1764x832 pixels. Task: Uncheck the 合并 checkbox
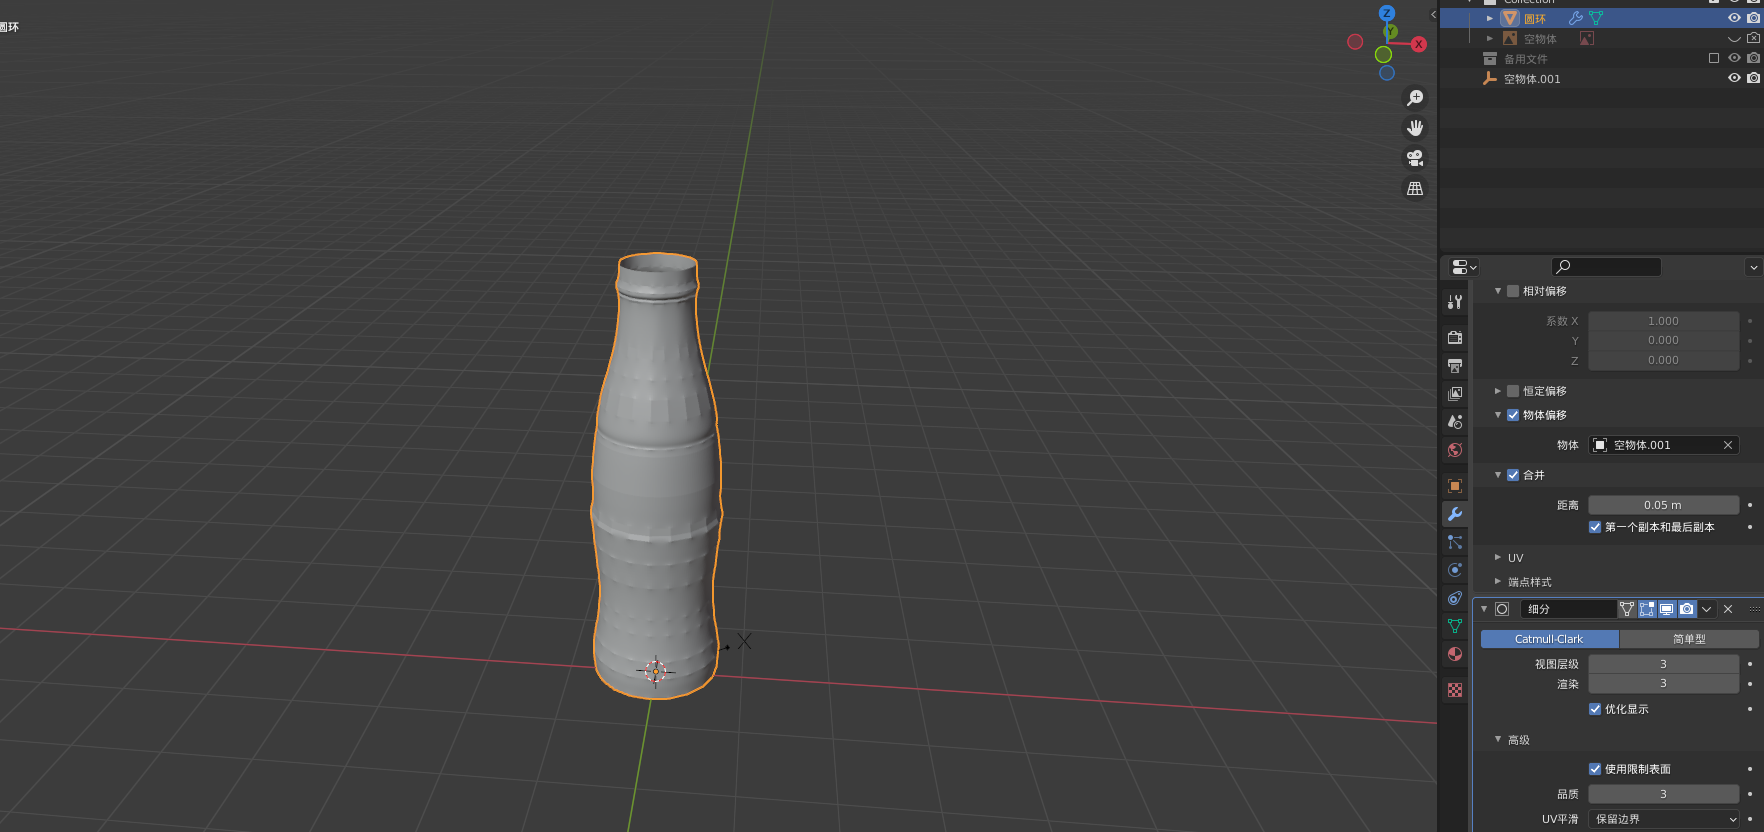pyautogui.click(x=1513, y=475)
